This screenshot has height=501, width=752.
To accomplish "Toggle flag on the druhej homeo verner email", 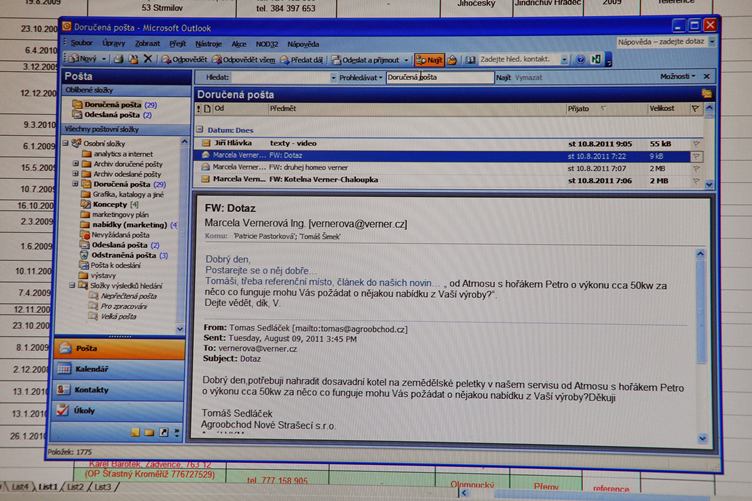I will click(x=696, y=169).
